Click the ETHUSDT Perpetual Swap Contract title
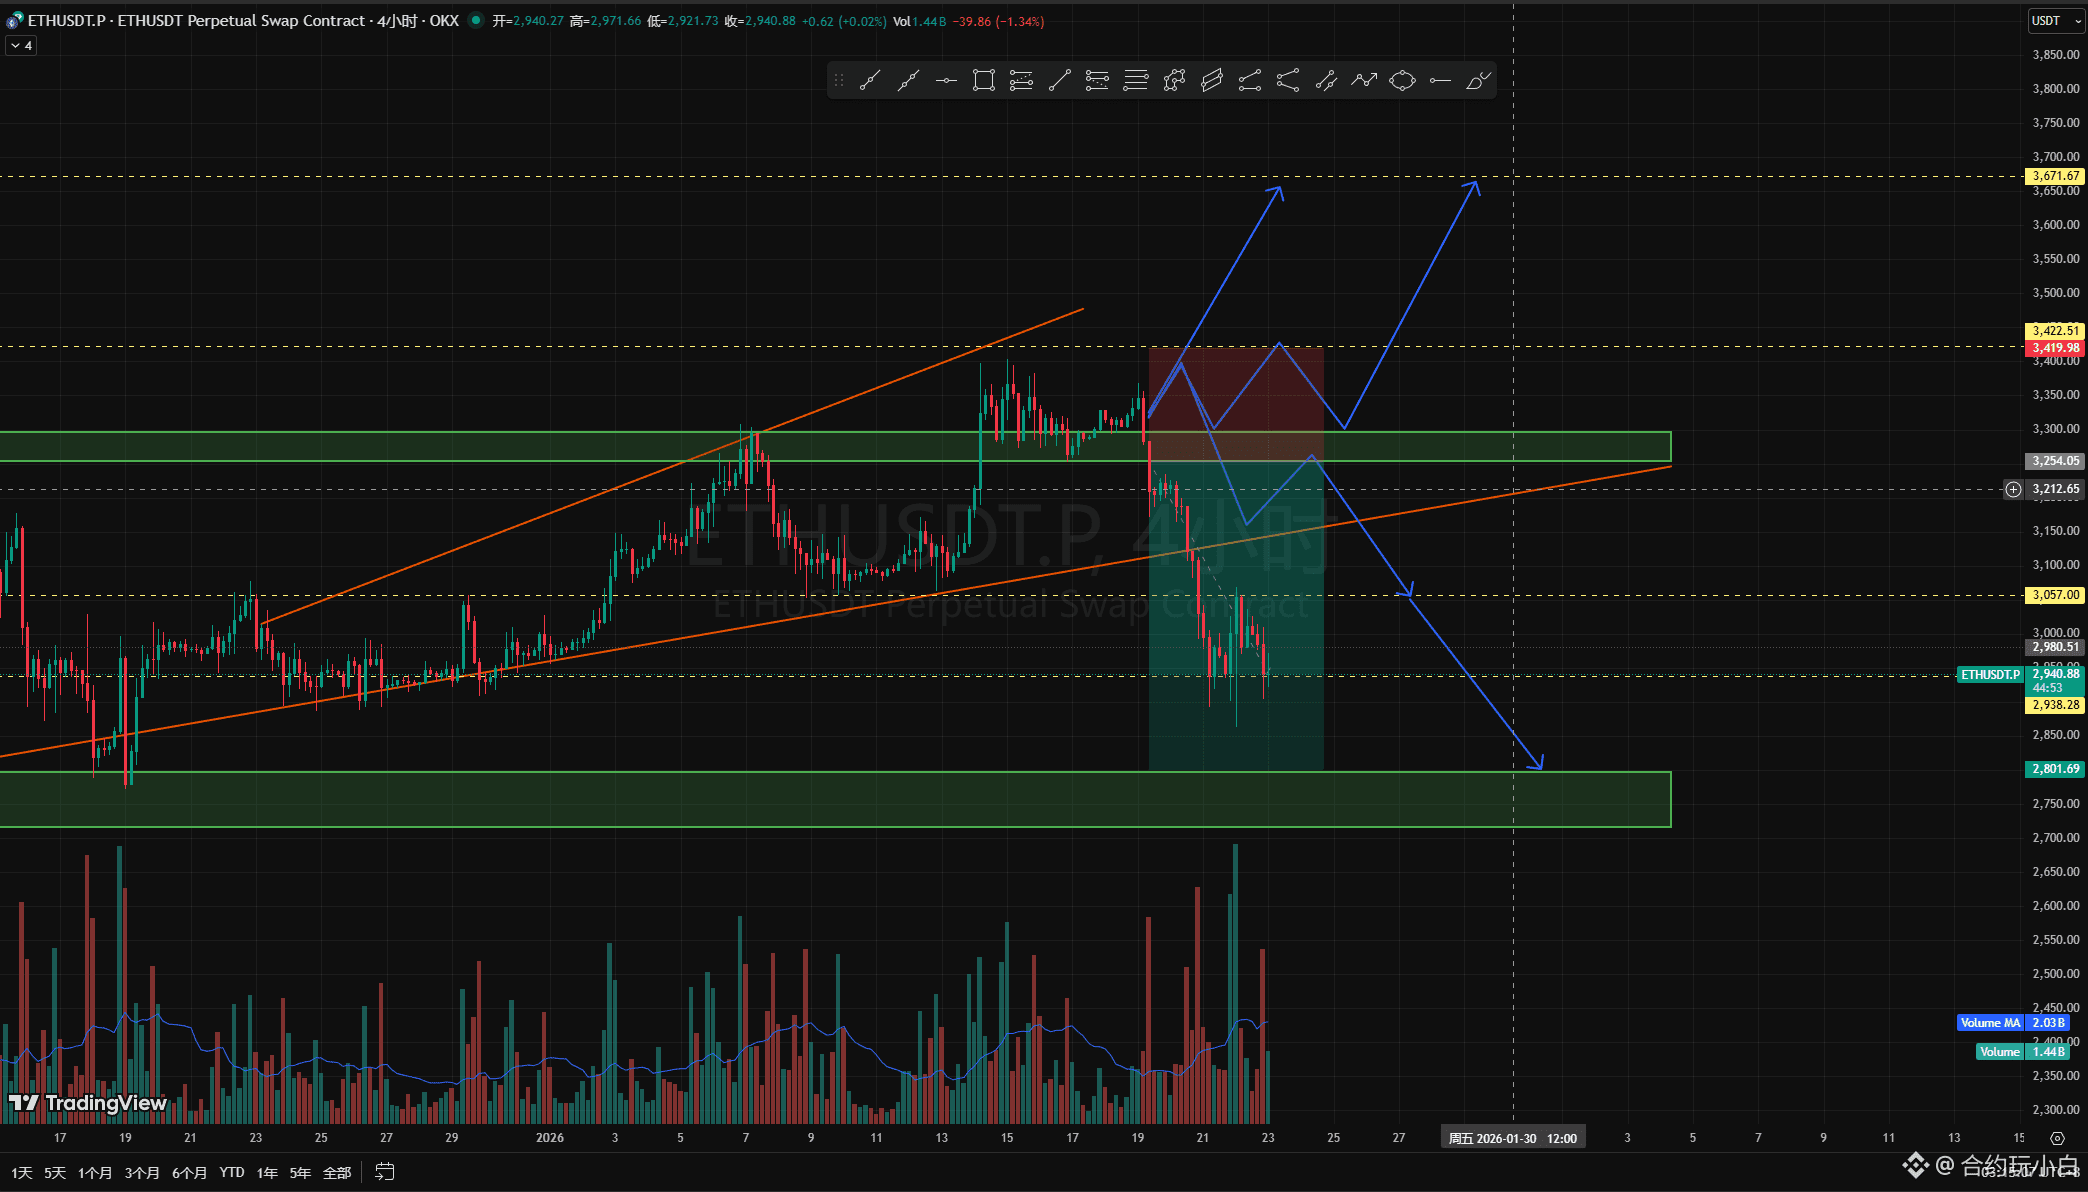2088x1192 pixels. pos(241,20)
